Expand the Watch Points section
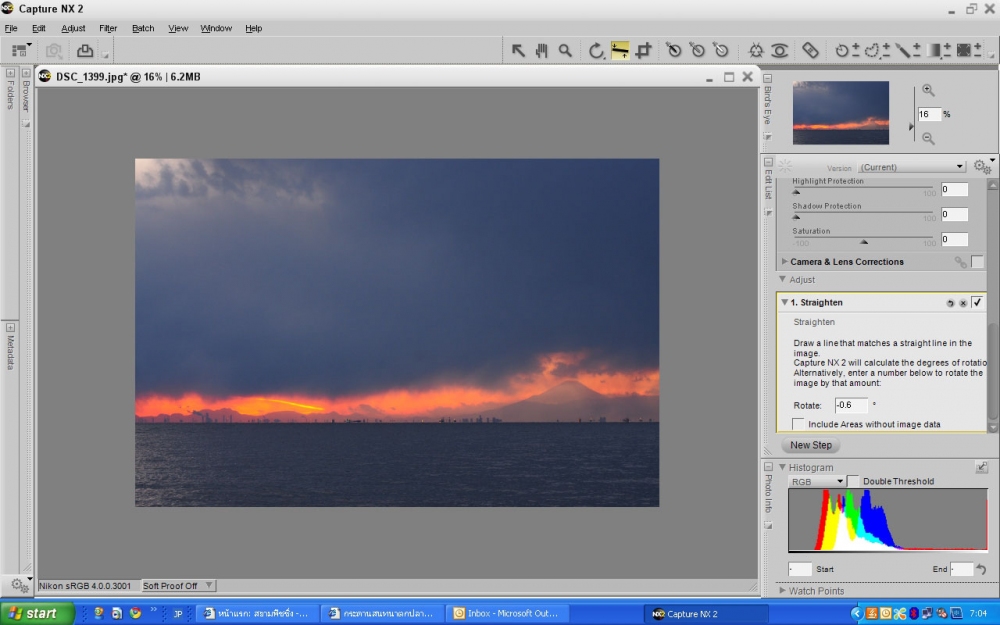 coord(783,591)
